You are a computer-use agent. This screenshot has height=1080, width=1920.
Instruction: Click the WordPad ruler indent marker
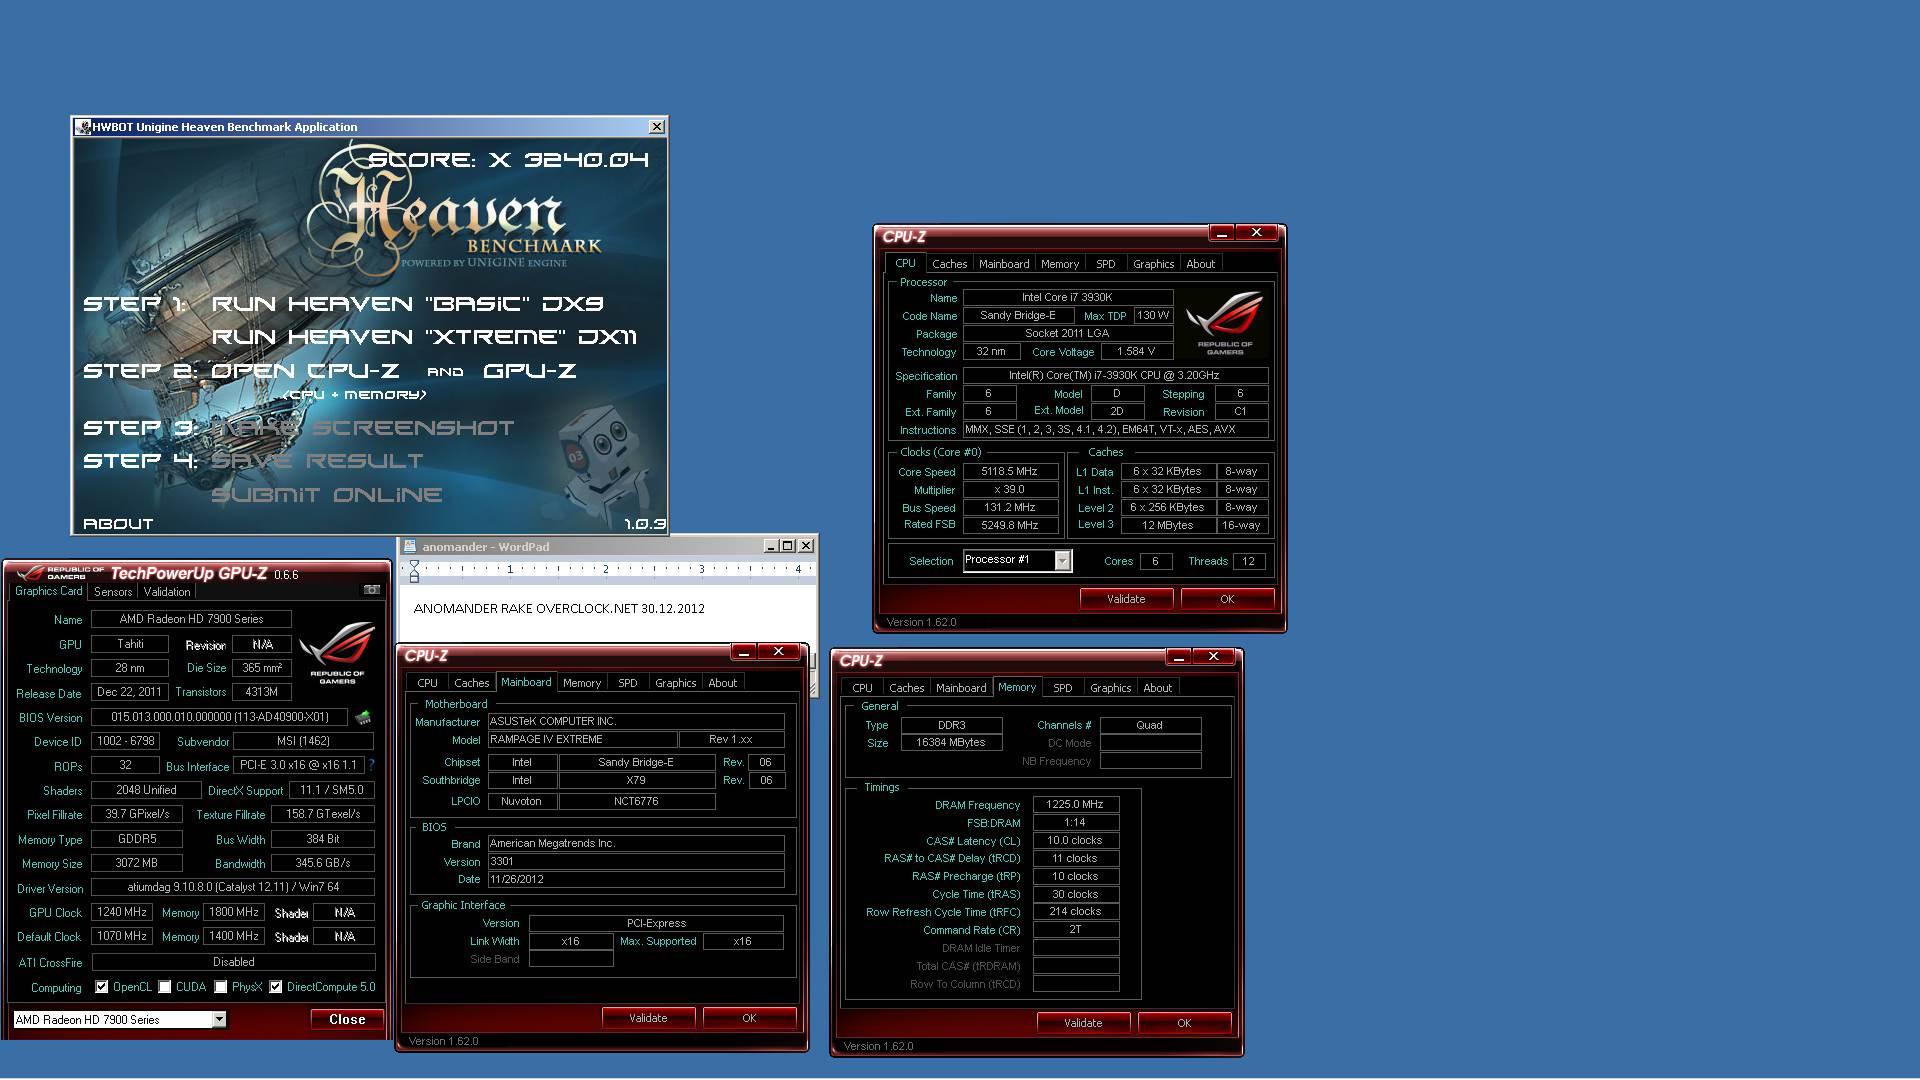tap(414, 571)
